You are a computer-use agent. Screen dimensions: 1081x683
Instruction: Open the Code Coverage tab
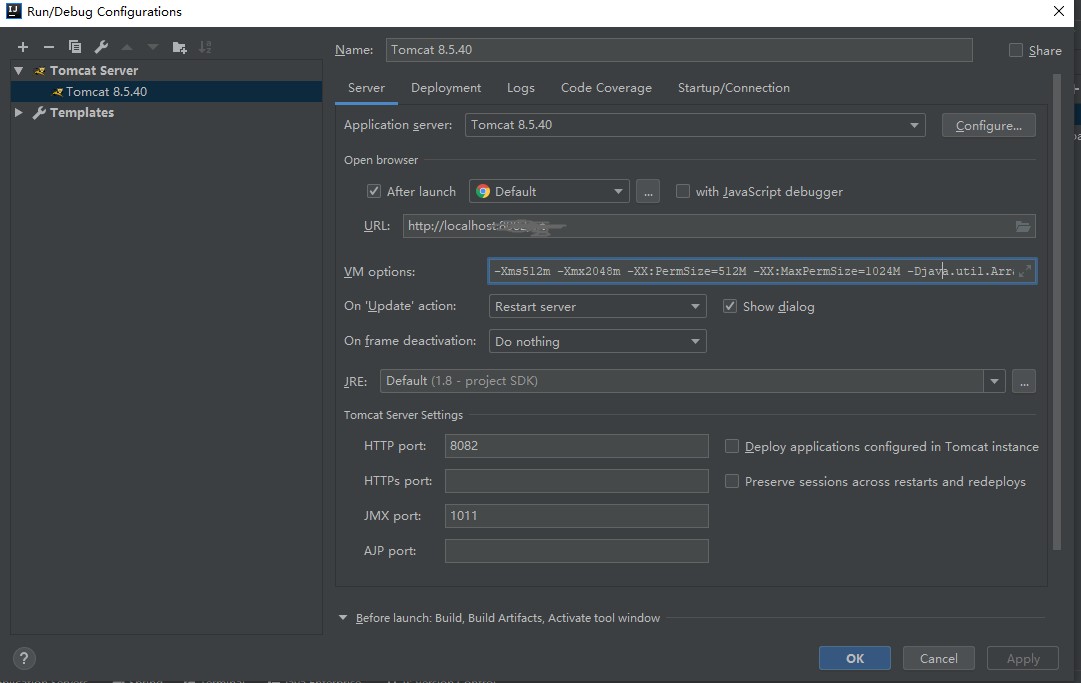(x=606, y=88)
